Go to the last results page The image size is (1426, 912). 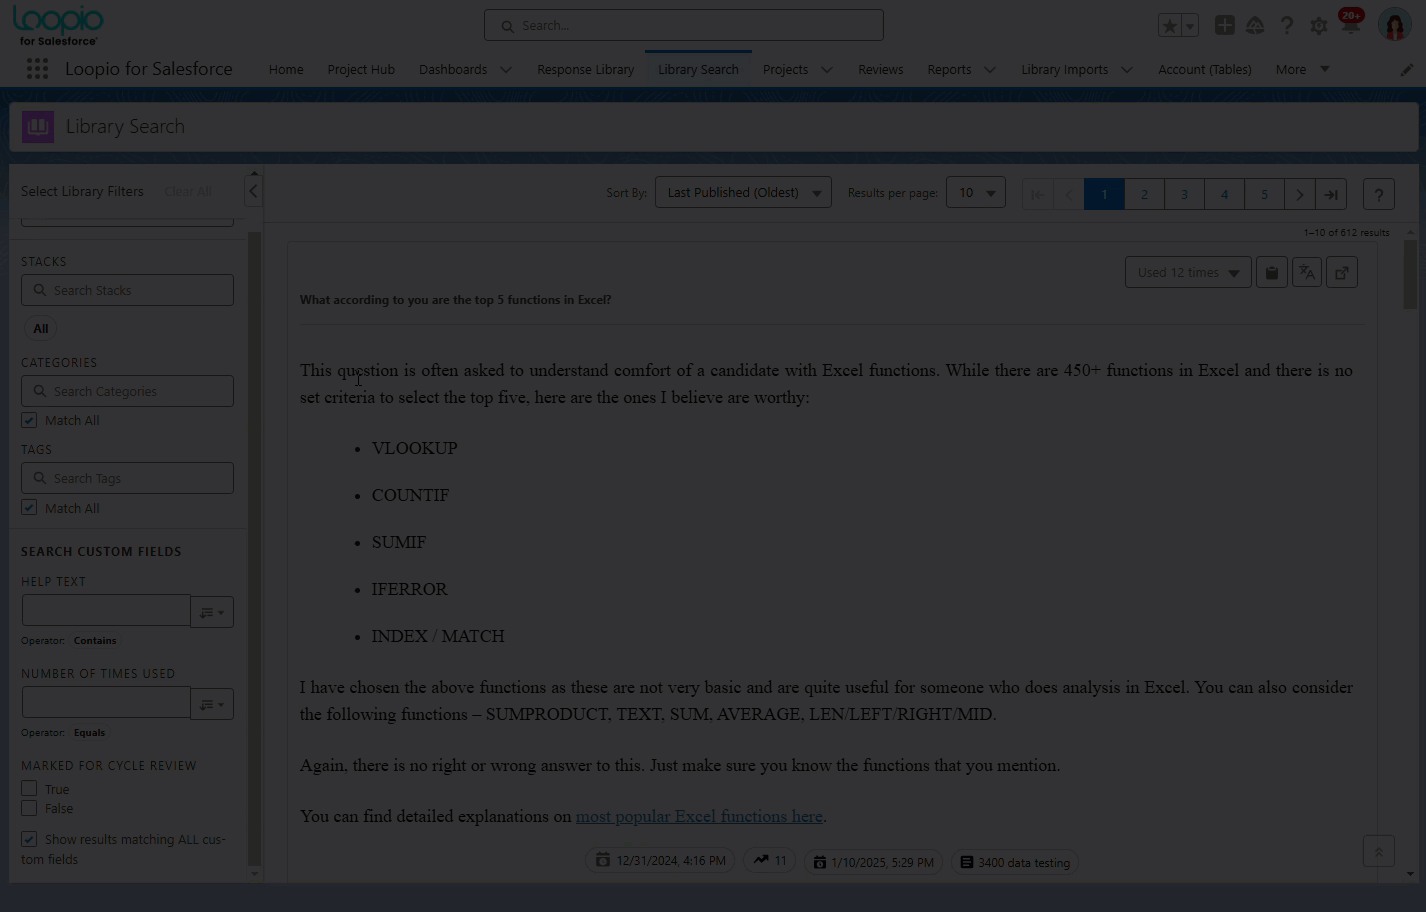click(x=1331, y=194)
